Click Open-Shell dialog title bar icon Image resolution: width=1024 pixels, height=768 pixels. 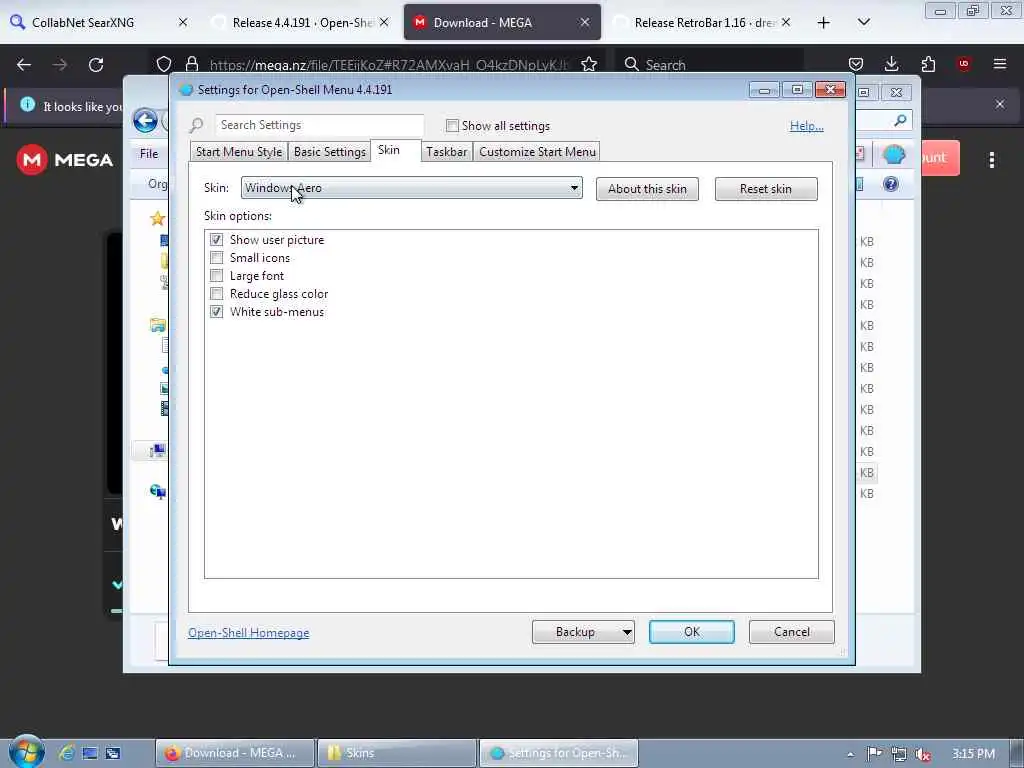coord(186,90)
